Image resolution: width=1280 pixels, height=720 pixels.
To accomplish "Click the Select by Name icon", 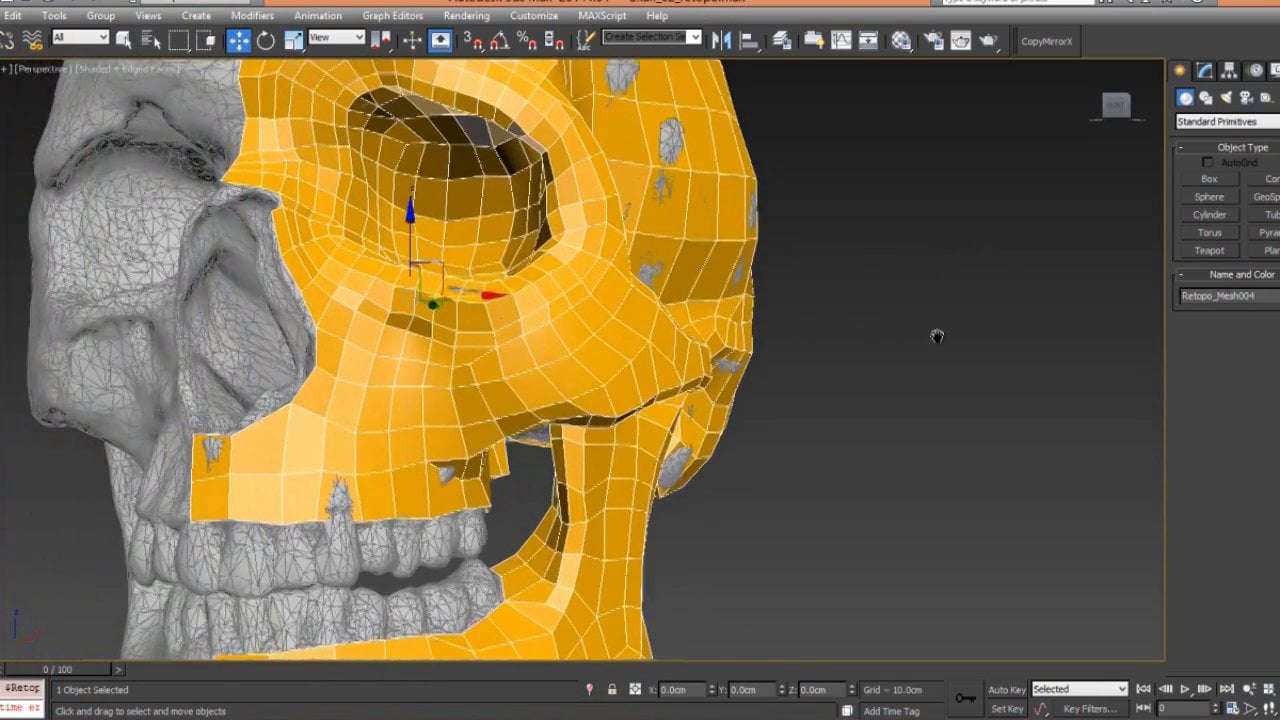I will click(151, 40).
